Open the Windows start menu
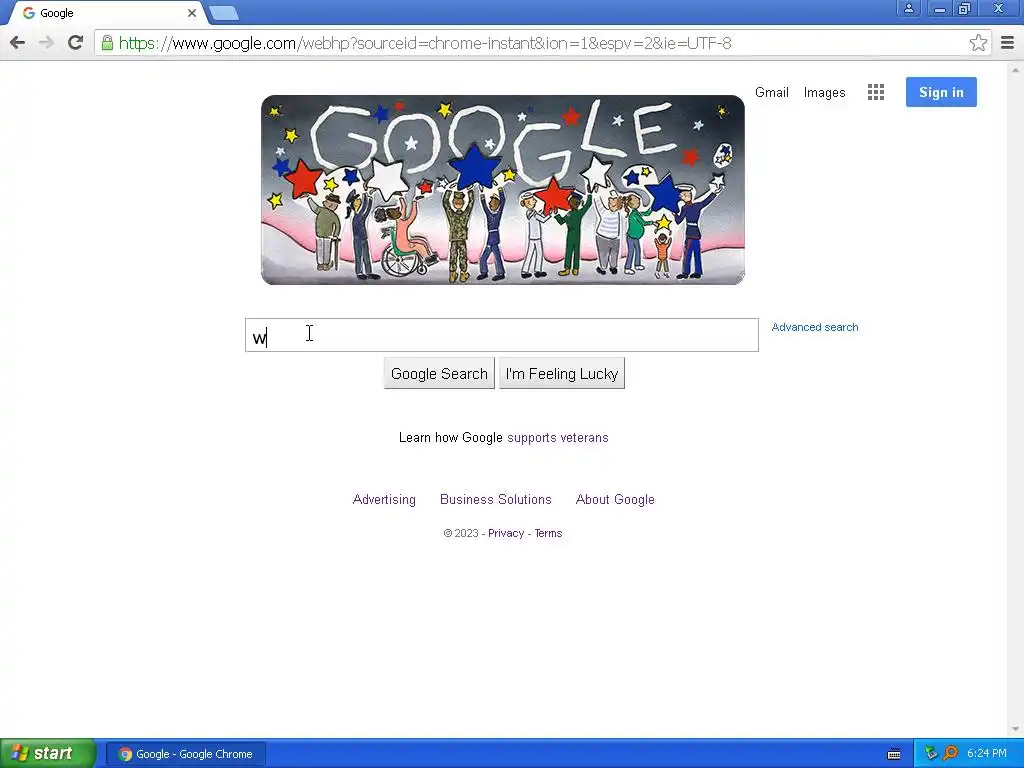Image resolution: width=1024 pixels, height=768 pixels. pyautogui.click(x=48, y=753)
